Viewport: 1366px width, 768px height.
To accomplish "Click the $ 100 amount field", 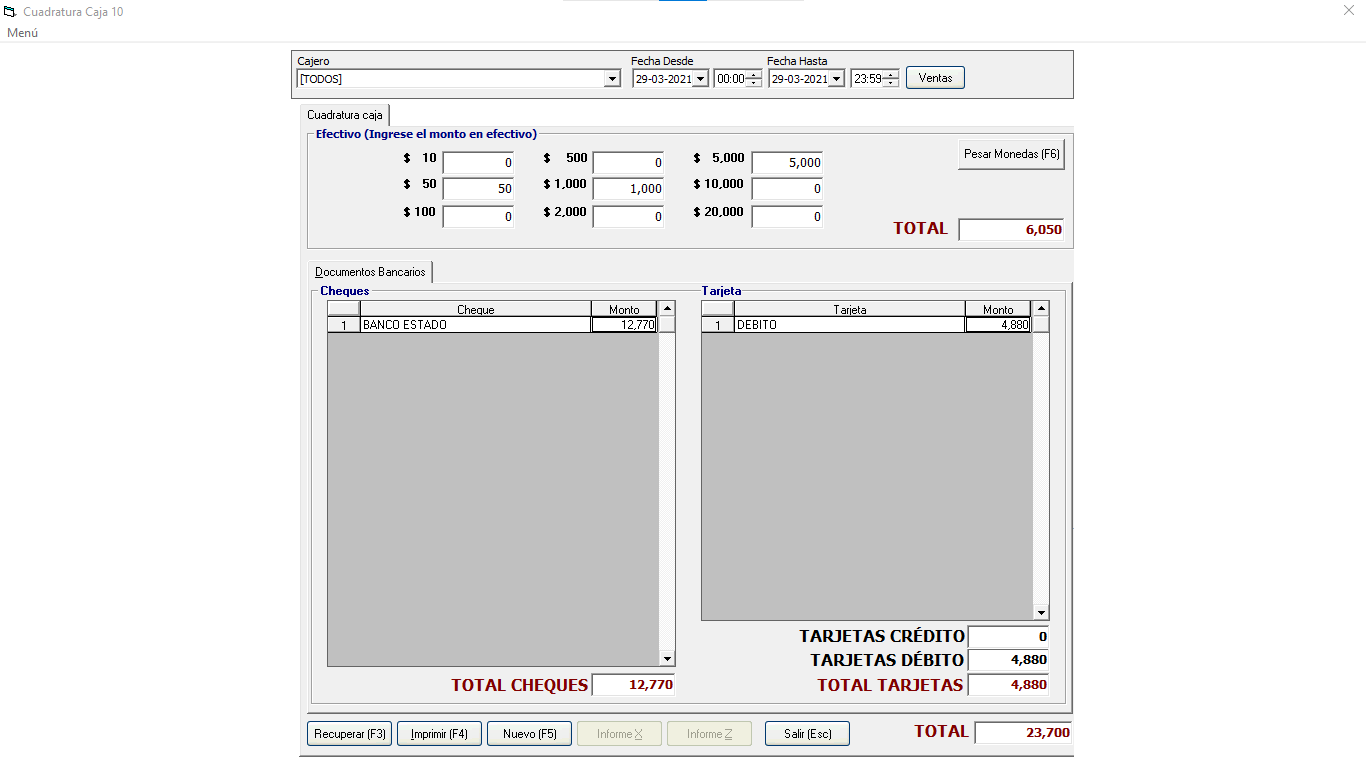I will 478,216.
